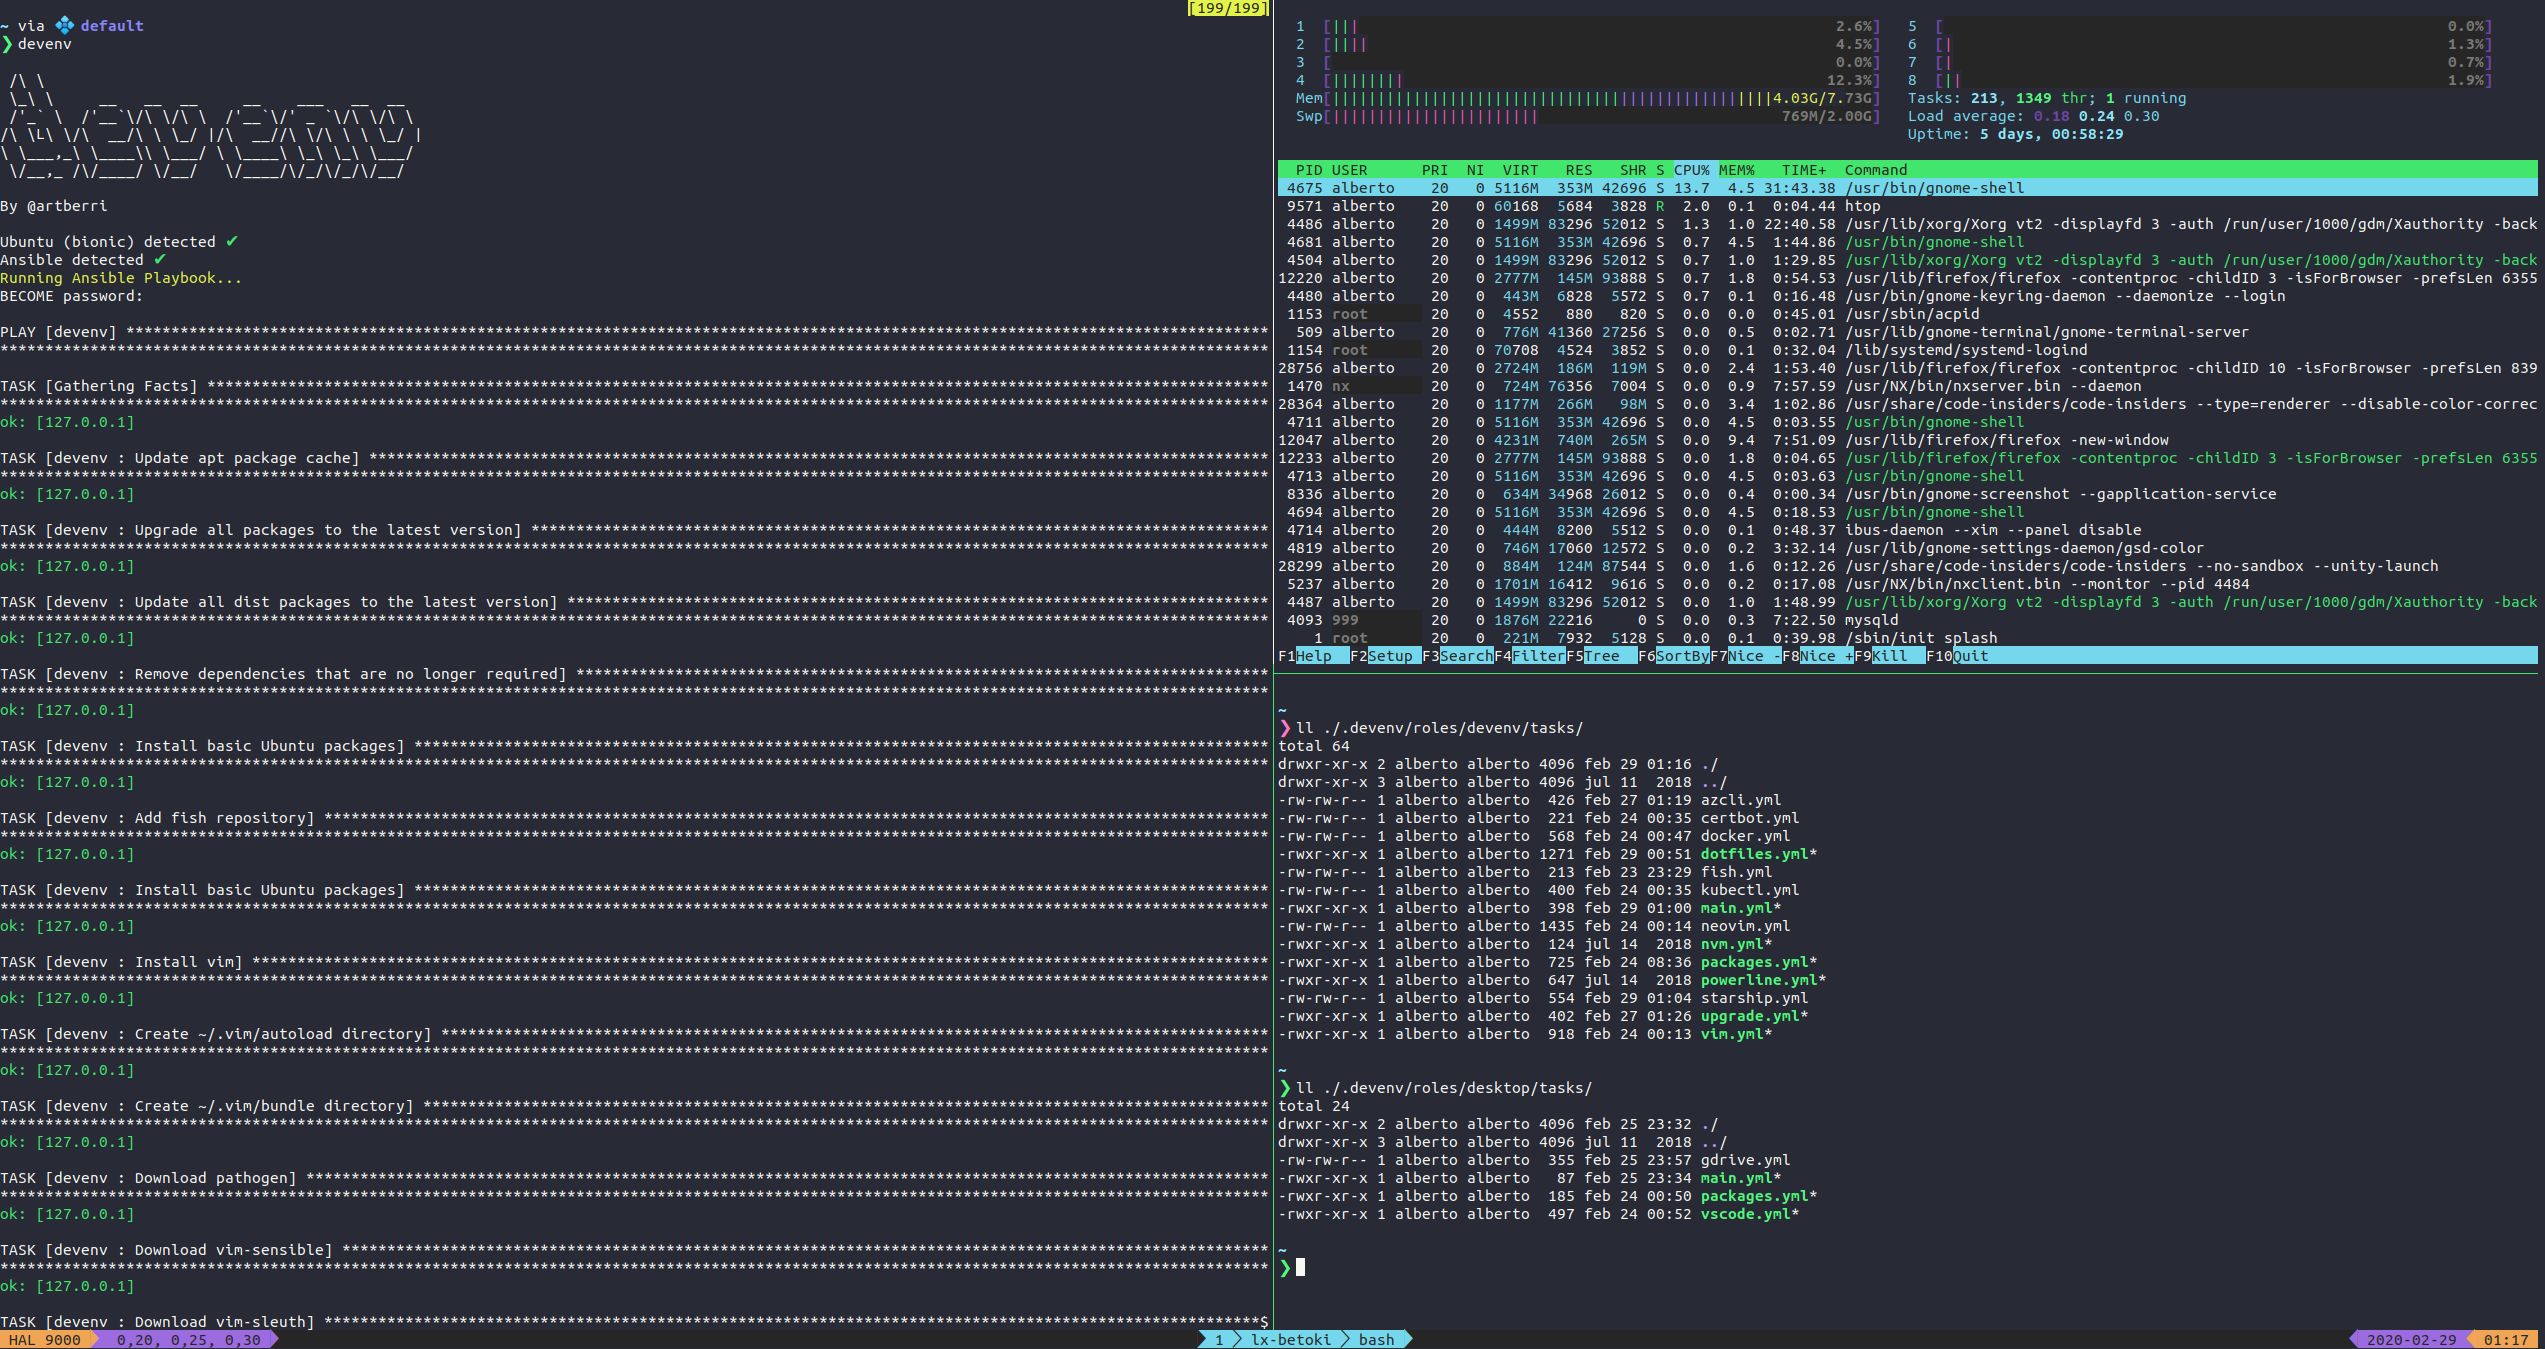
Task: Toggle sort by the MEM% column header
Action: 1737,170
